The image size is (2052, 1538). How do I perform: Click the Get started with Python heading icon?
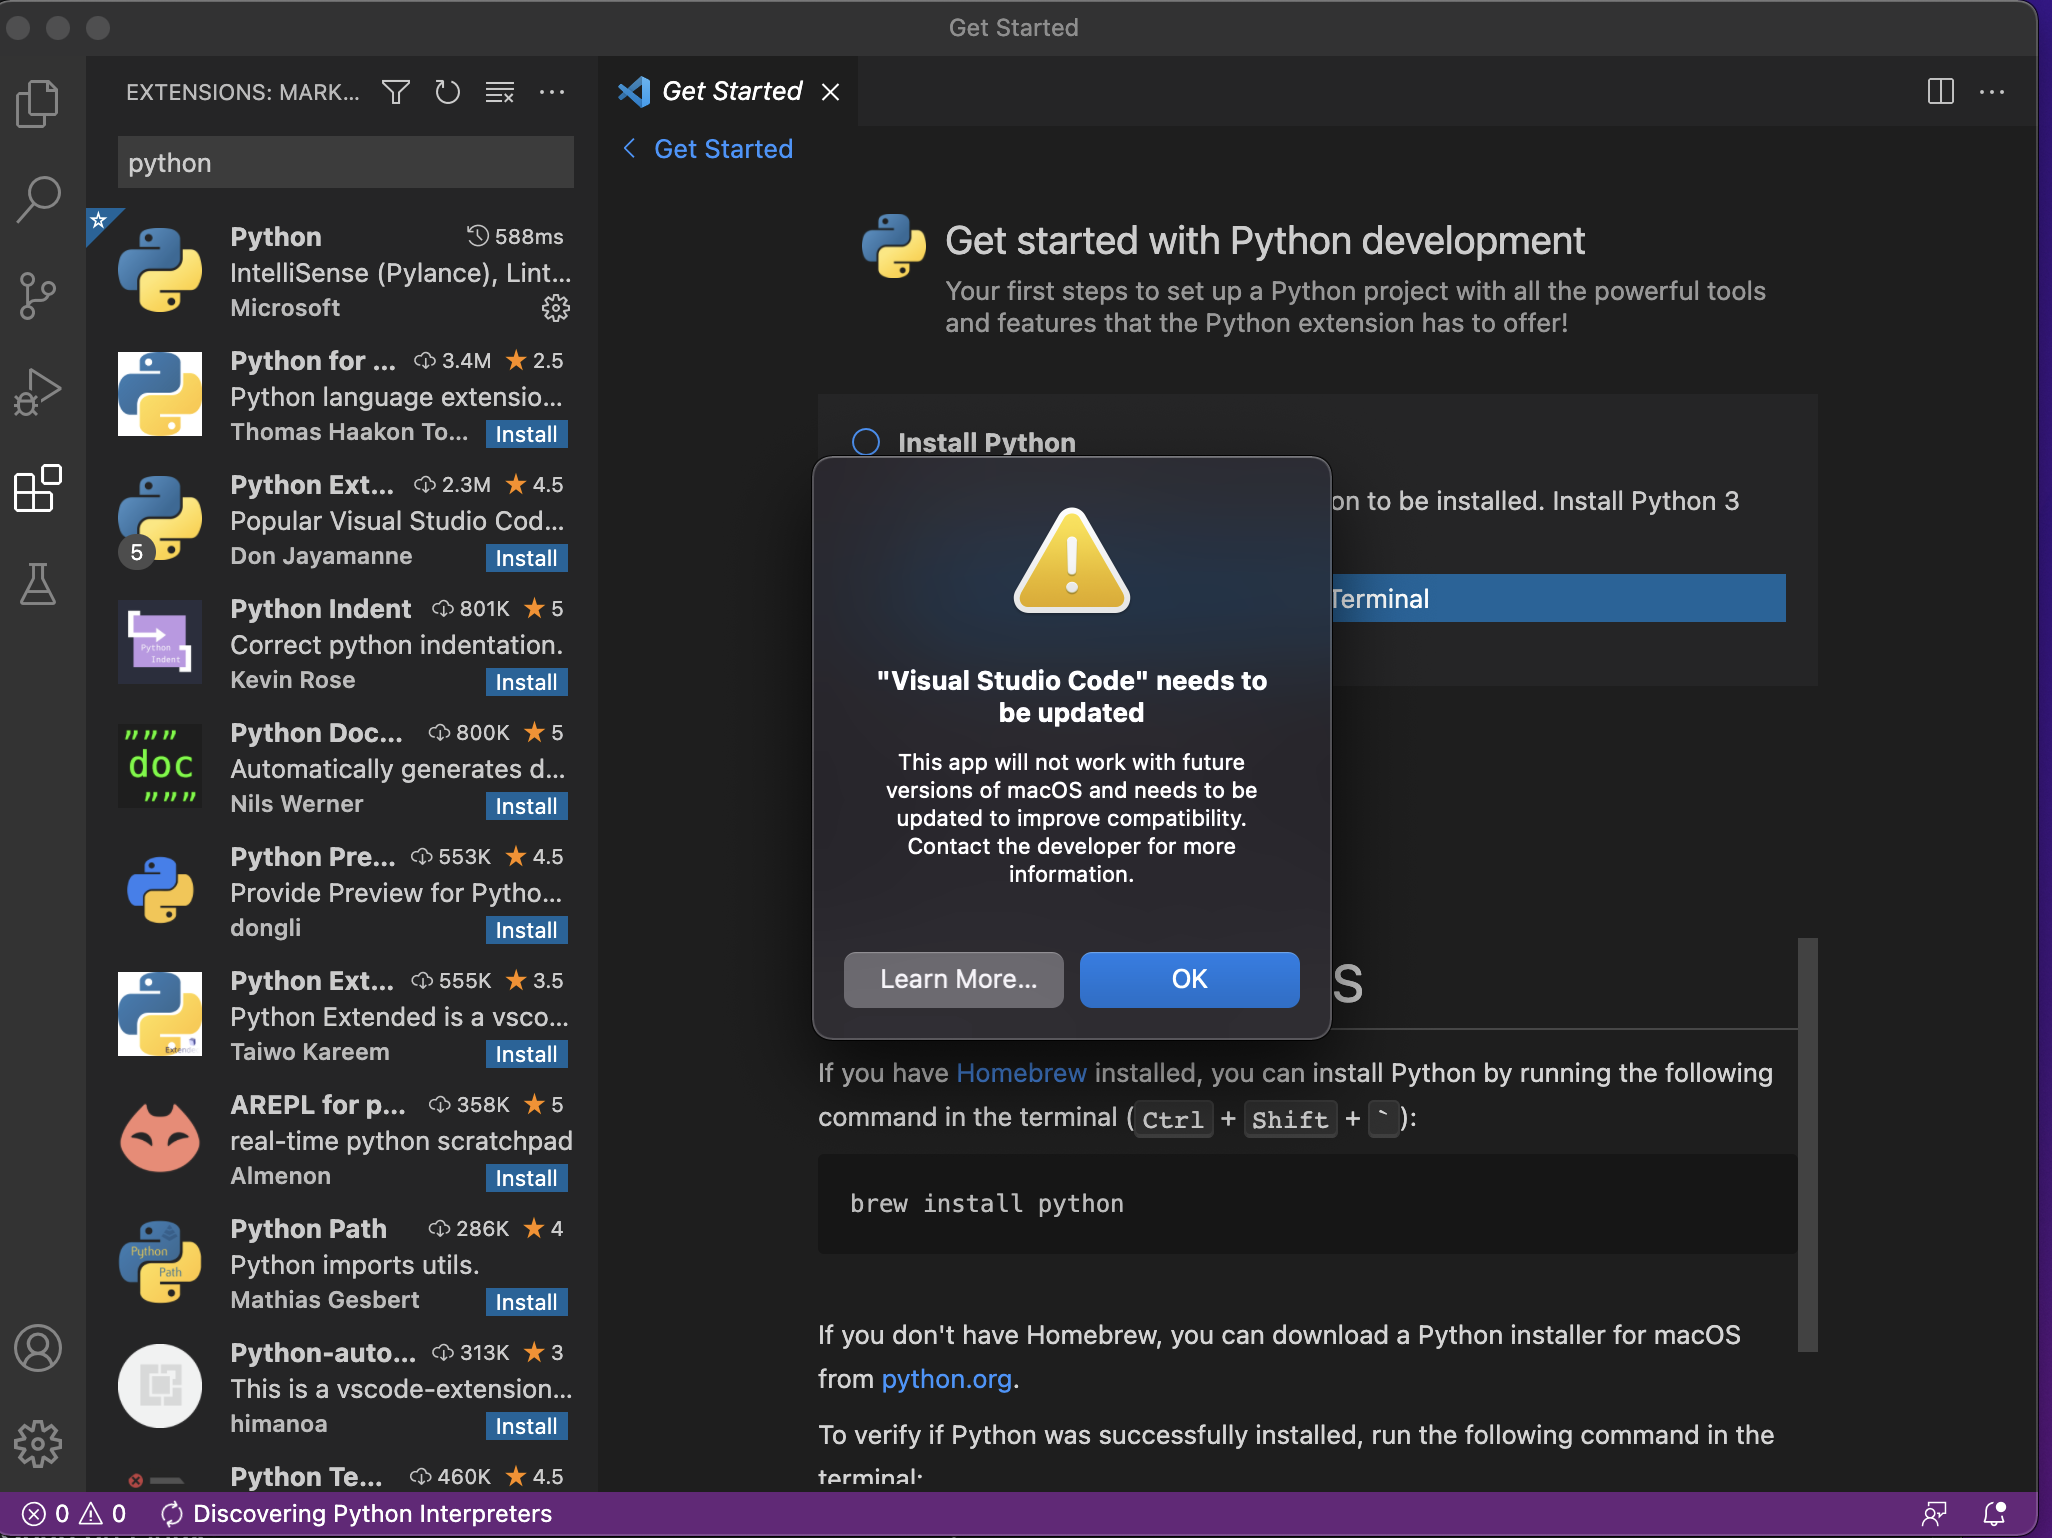(893, 245)
